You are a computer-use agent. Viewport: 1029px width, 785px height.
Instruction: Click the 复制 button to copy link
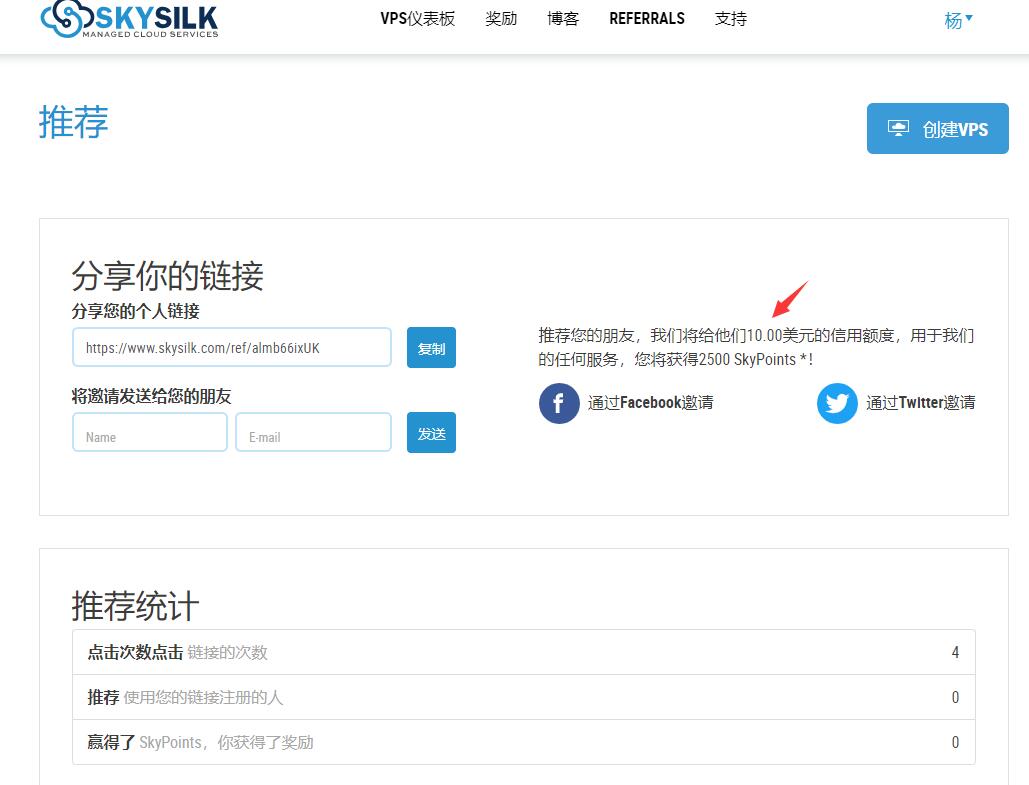[431, 347]
